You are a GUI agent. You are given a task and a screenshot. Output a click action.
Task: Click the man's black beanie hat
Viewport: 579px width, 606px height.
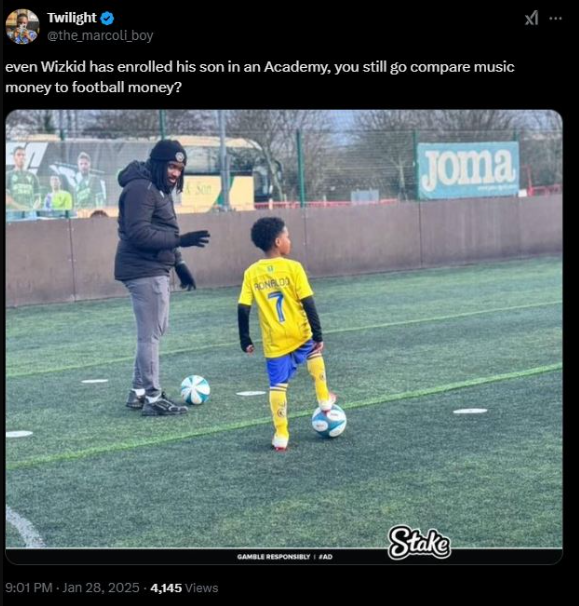[168, 151]
